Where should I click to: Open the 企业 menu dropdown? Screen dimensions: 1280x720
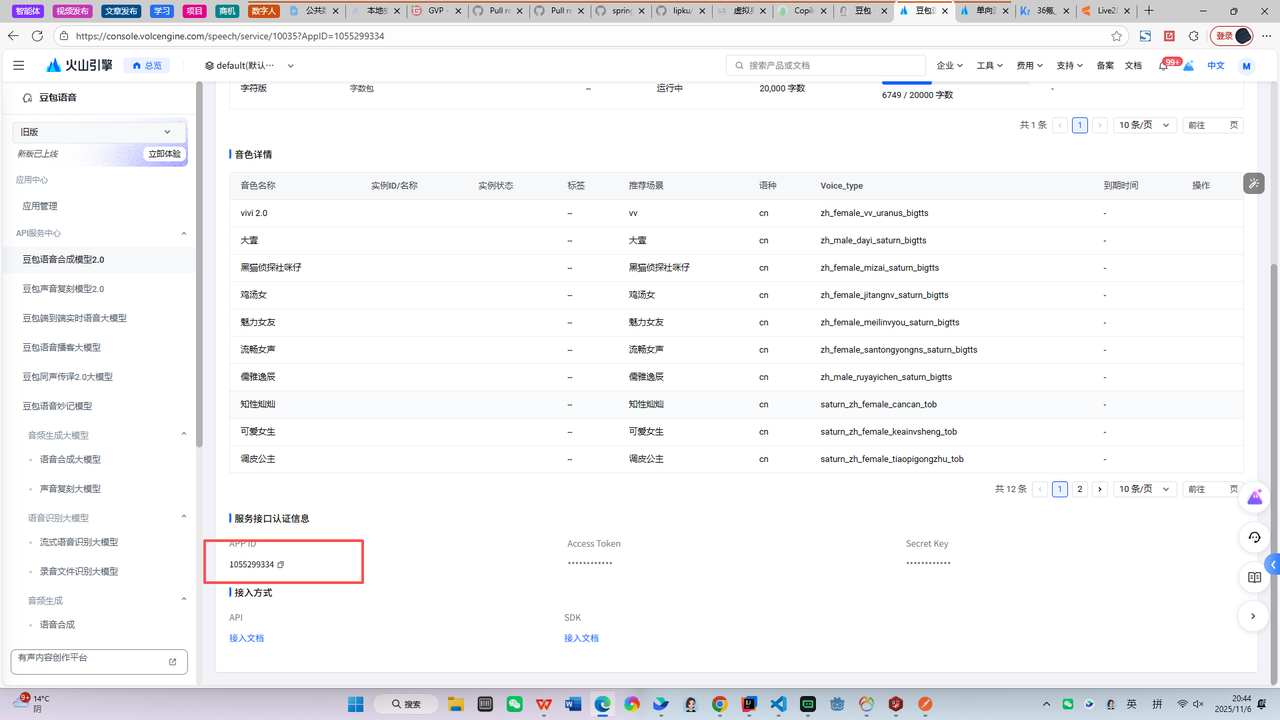pyautogui.click(x=949, y=65)
